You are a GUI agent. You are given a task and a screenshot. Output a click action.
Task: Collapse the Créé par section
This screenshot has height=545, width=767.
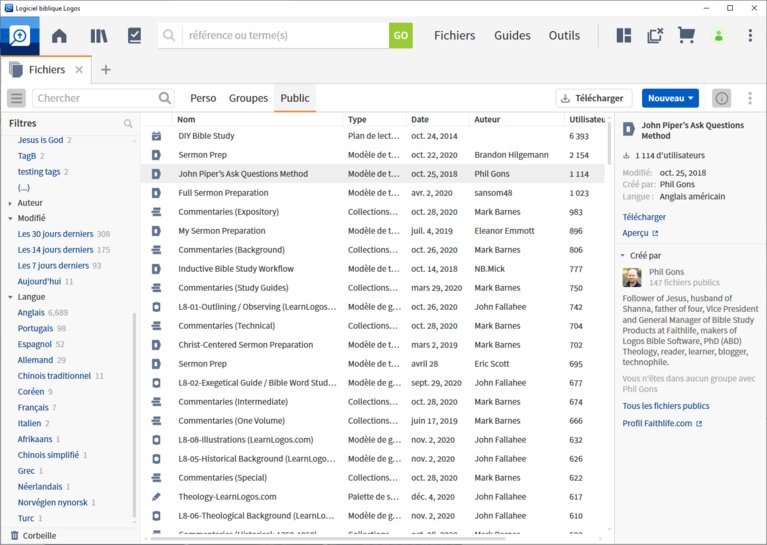[x=623, y=255]
